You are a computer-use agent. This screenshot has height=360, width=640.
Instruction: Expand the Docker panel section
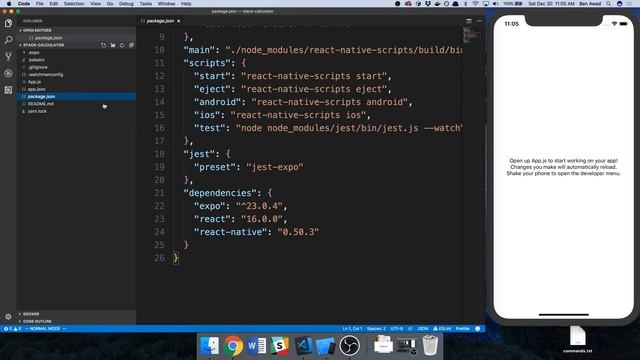pyautogui.click(x=31, y=314)
